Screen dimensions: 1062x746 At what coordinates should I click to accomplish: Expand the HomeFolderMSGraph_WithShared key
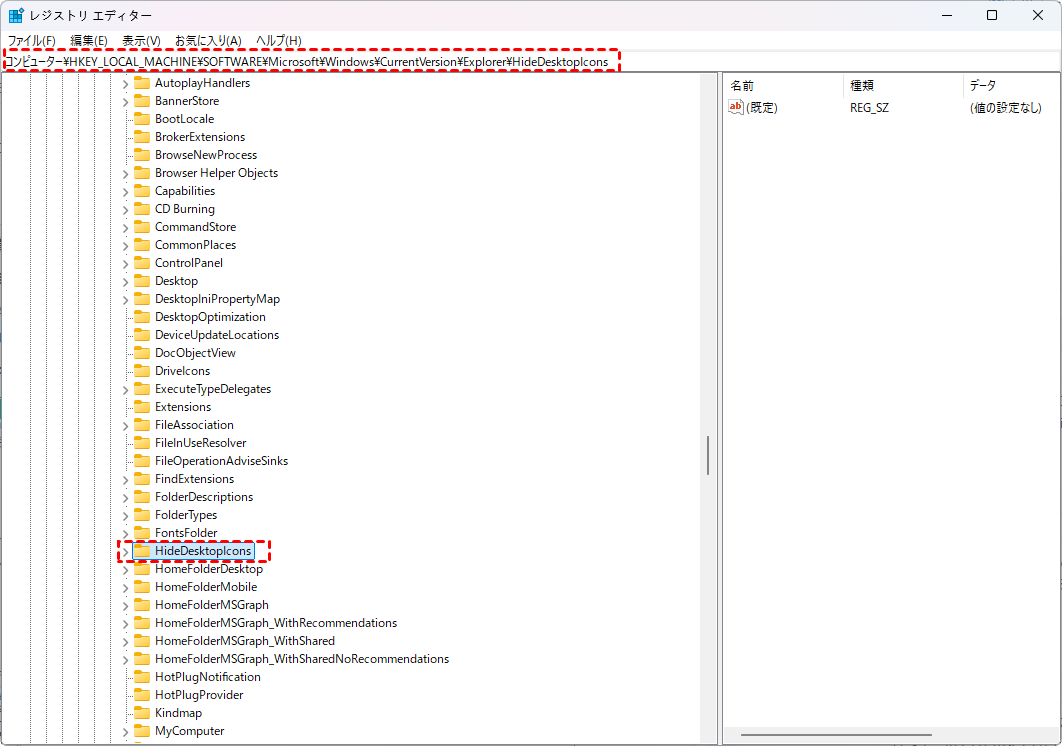click(x=125, y=641)
